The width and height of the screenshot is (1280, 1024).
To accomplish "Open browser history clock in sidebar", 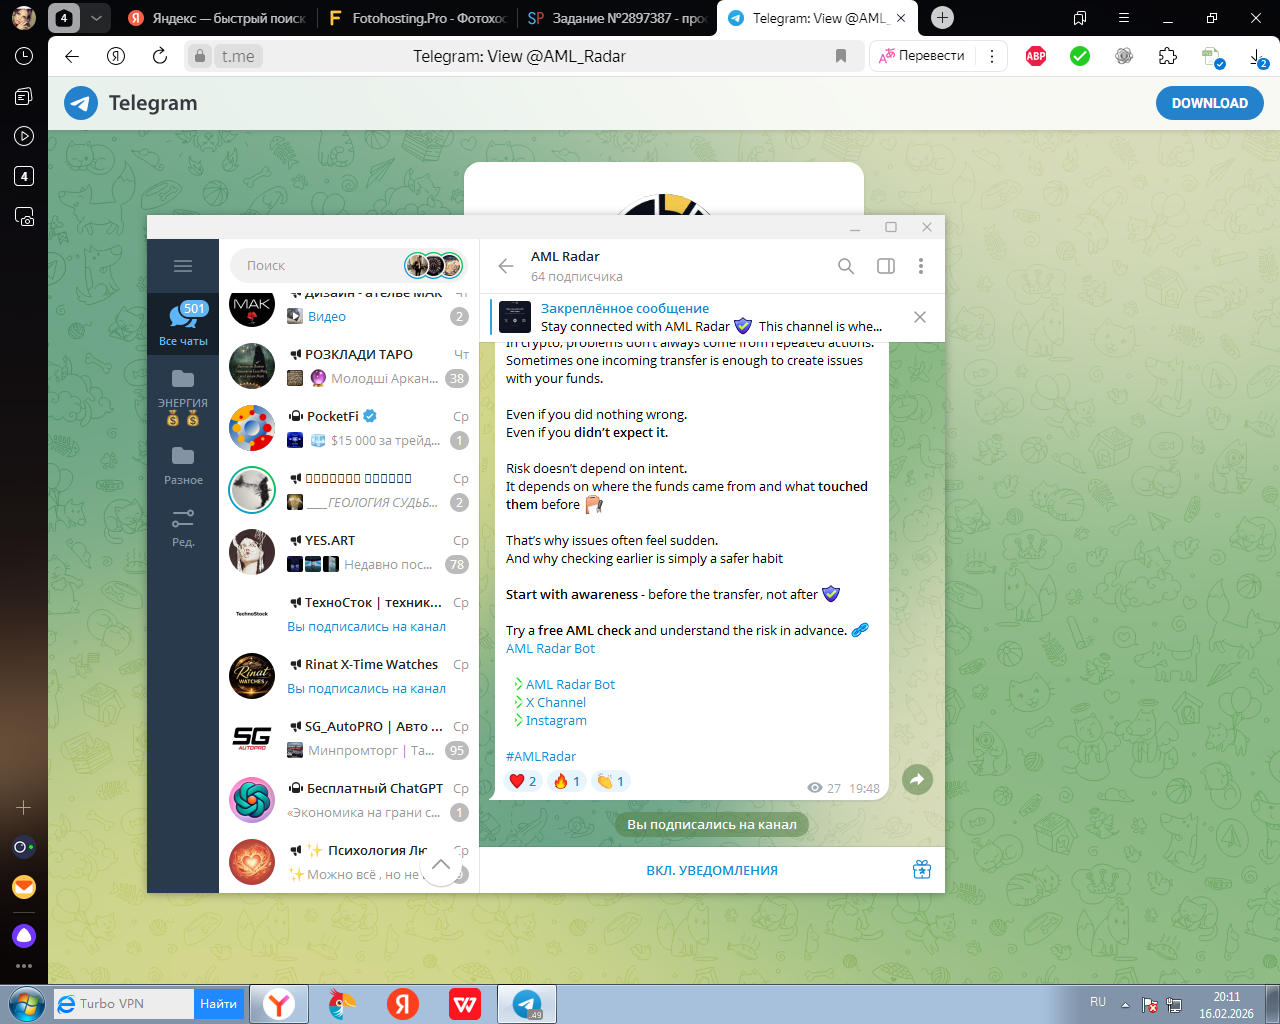I will (24, 56).
